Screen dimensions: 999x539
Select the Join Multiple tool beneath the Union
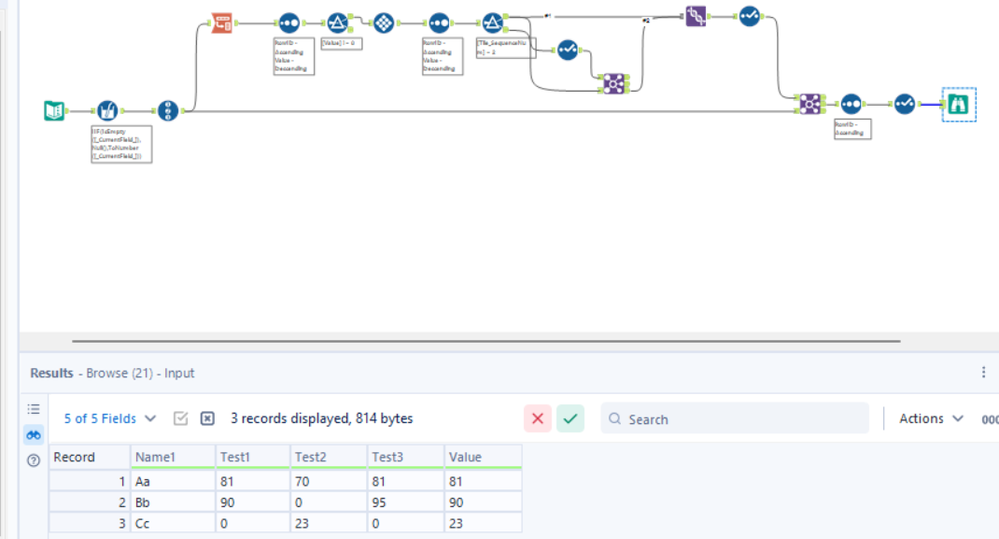[x=614, y=83]
